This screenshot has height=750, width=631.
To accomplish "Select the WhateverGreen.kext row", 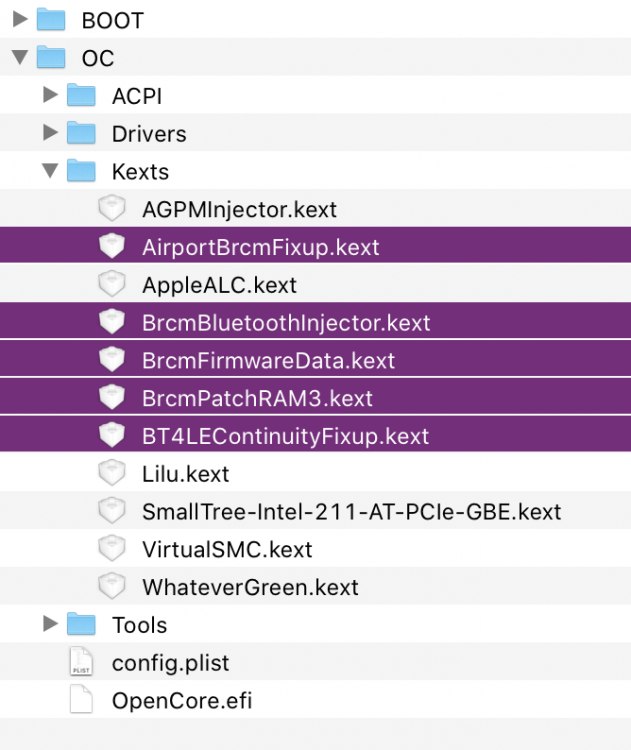I will 315,586.
